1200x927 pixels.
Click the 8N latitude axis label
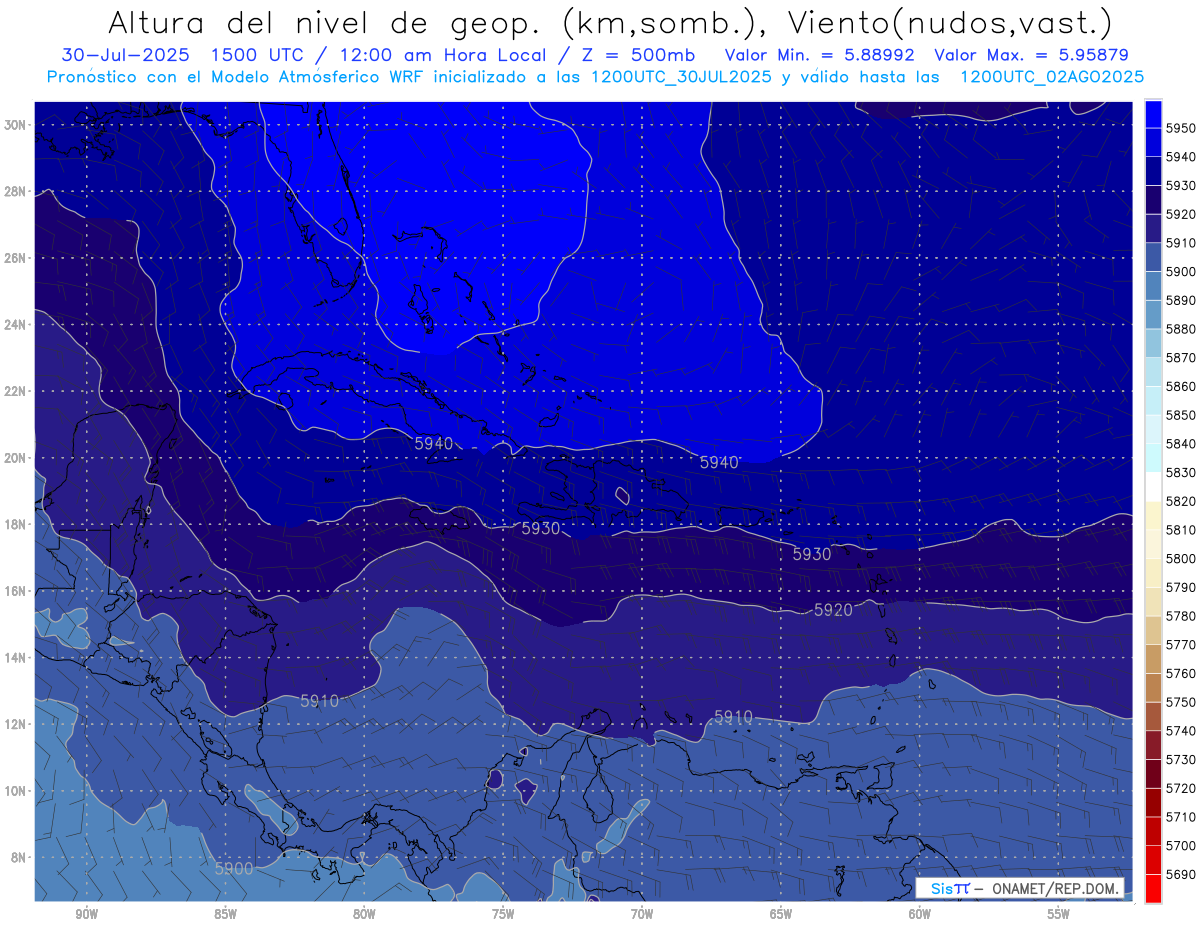click(18, 857)
